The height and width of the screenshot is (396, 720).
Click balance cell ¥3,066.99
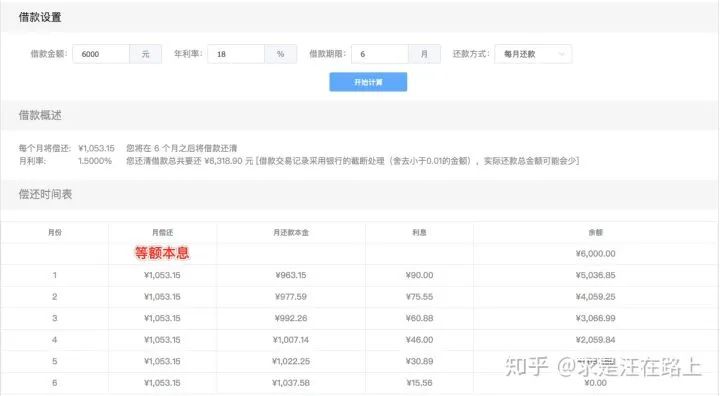click(596, 318)
